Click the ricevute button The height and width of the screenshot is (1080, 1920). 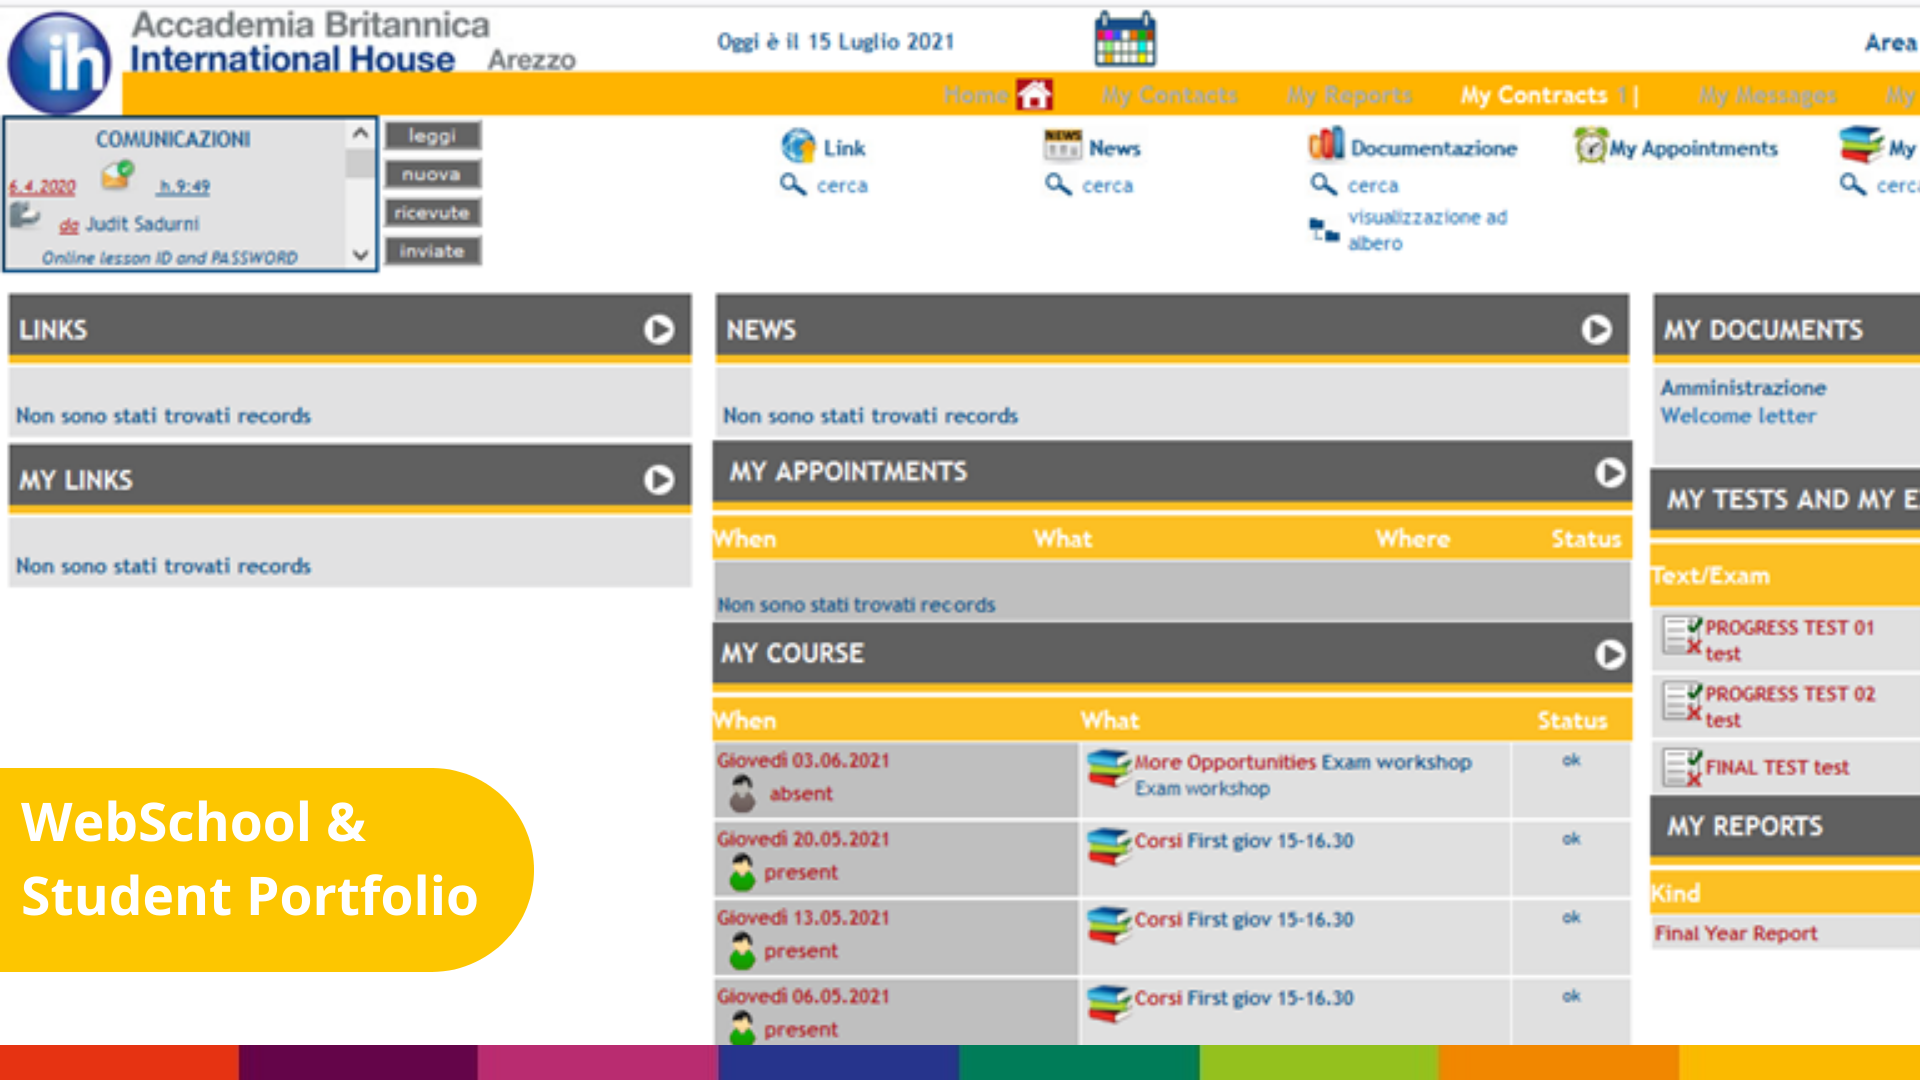coord(432,213)
